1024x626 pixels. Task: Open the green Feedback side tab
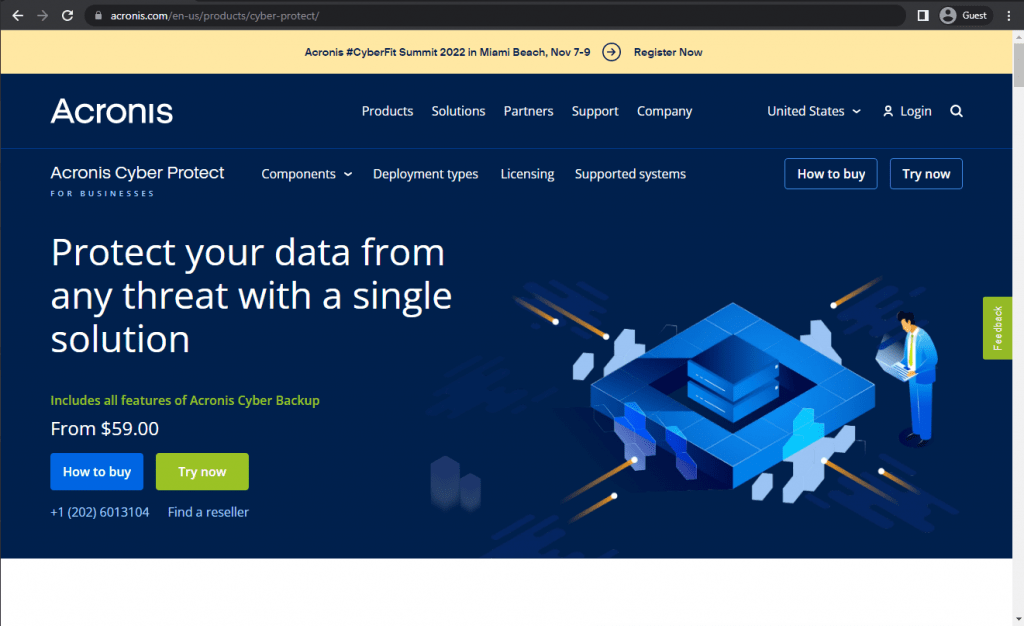pyautogui.click(x=997, y=328)
